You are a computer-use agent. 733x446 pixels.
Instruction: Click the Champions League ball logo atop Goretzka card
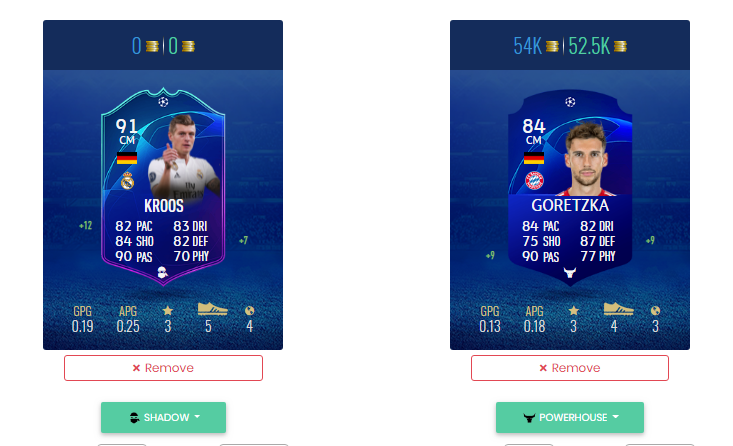(570, 101)
